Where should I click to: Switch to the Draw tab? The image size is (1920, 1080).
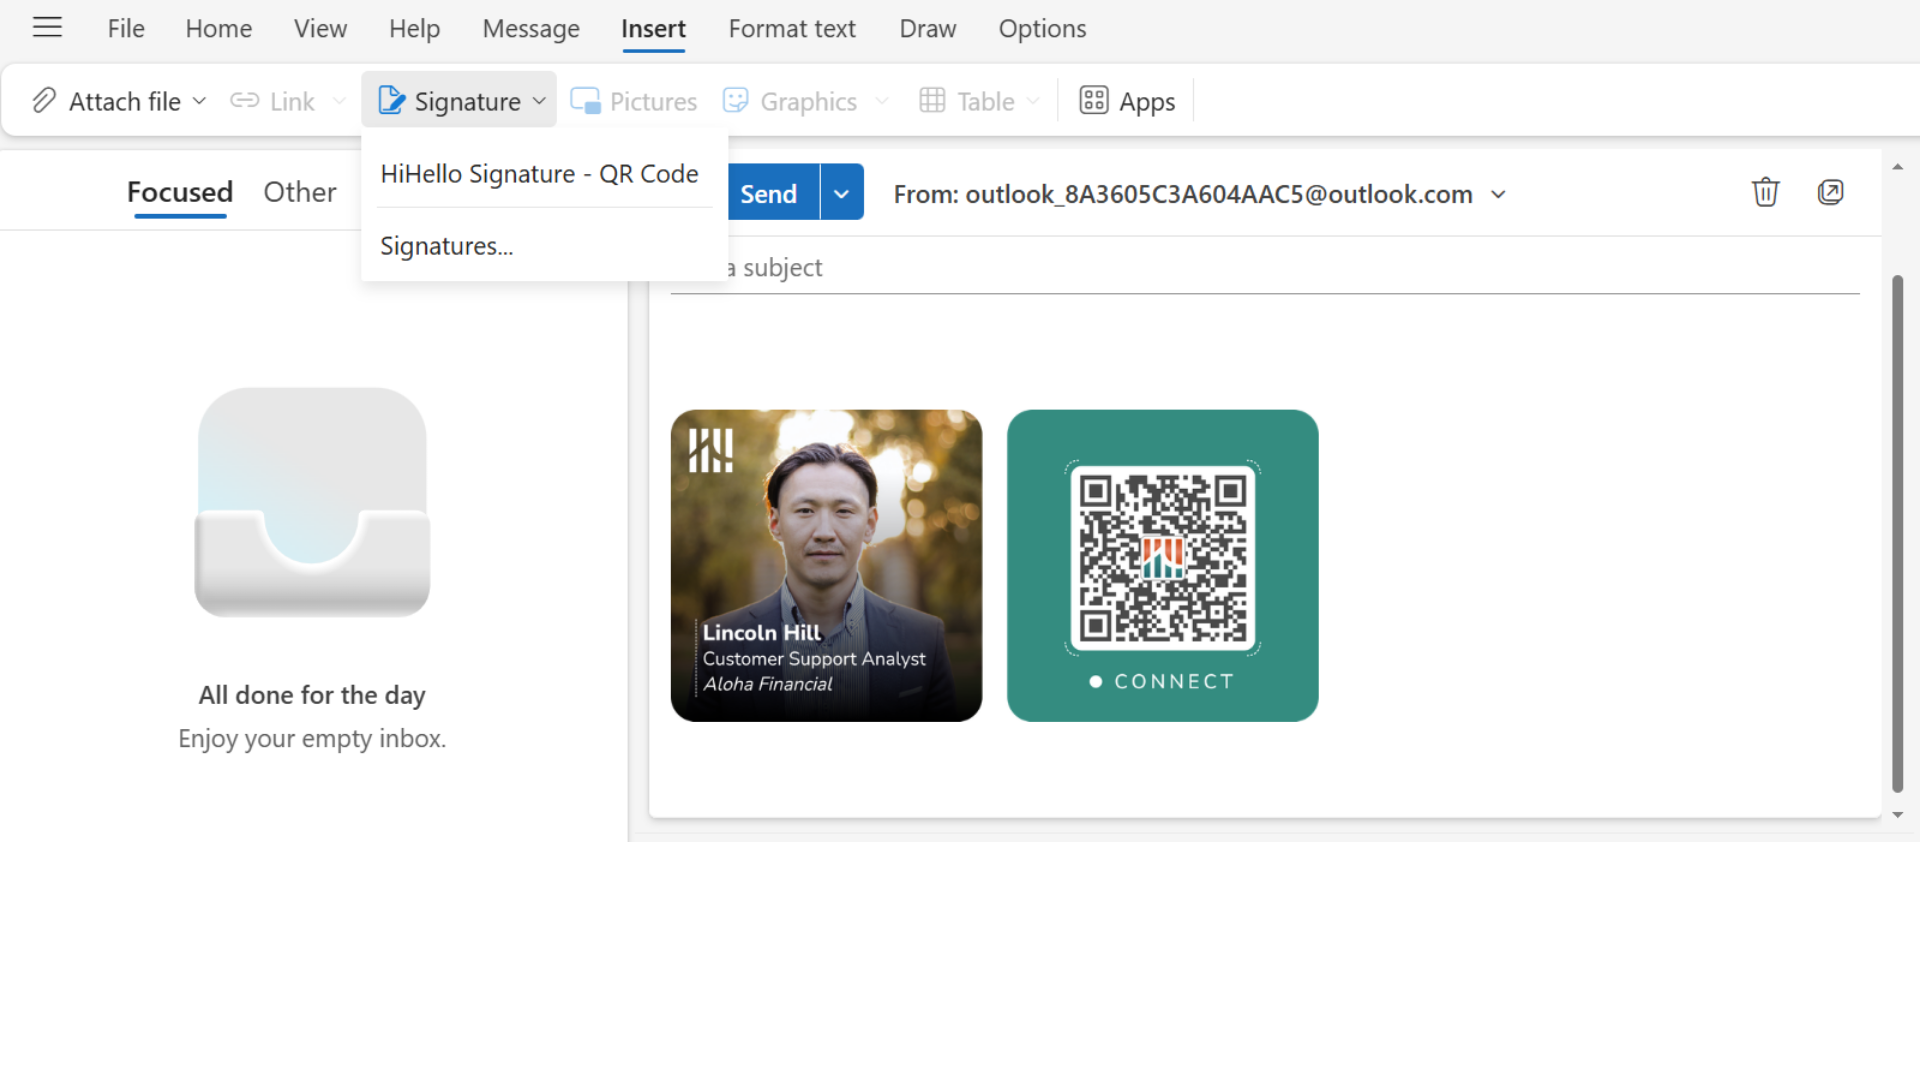tap(928, 29)
